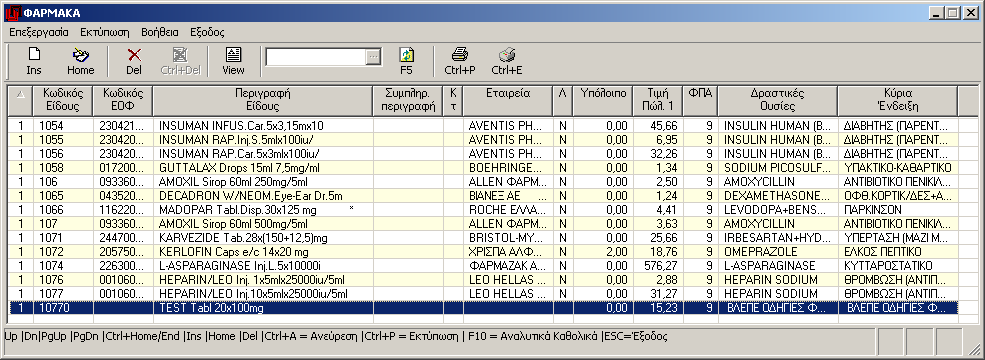985x360 pixels.
Task: Click the Home edit record icon
Action: 80,62
